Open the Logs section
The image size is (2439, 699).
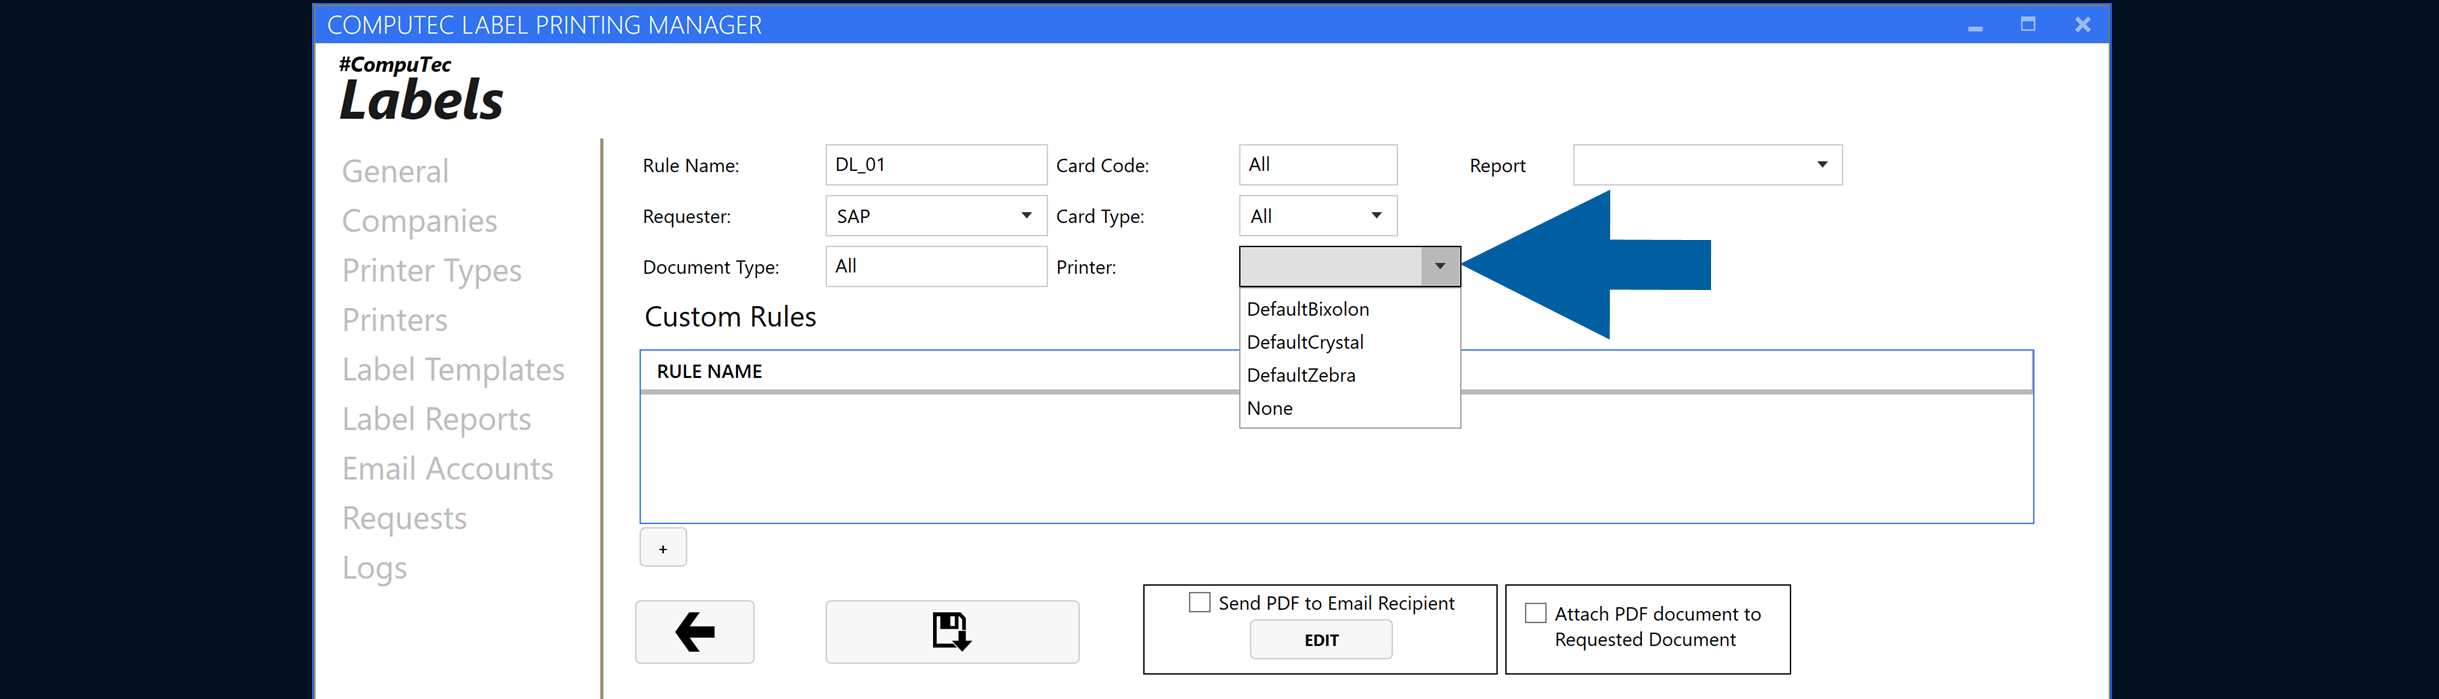374,568
